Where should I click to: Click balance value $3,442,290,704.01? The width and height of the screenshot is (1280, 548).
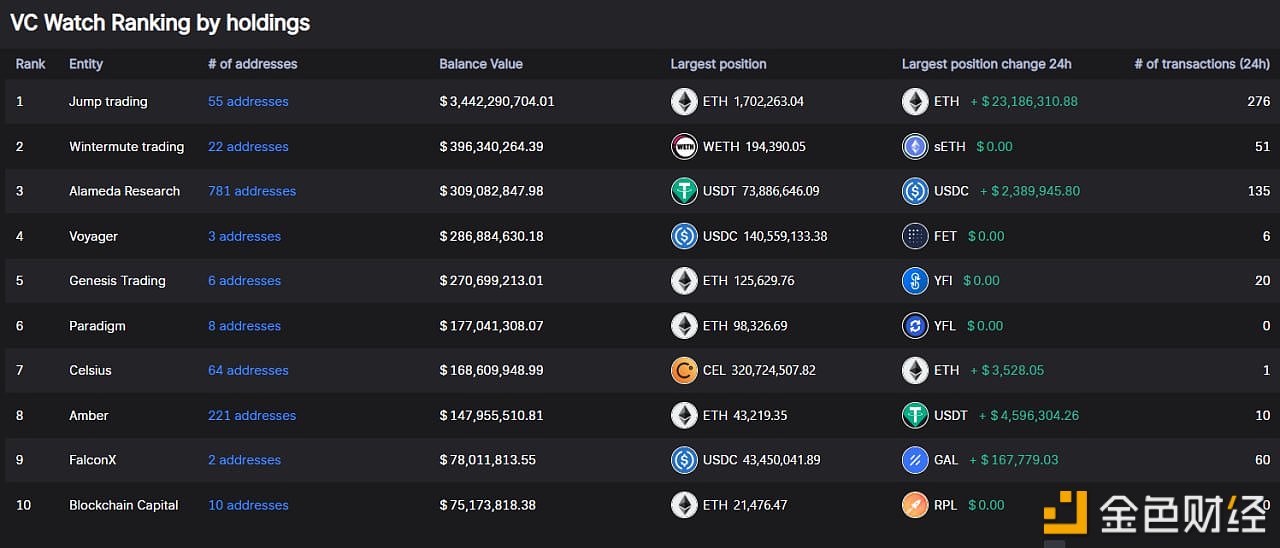point(497,101)
